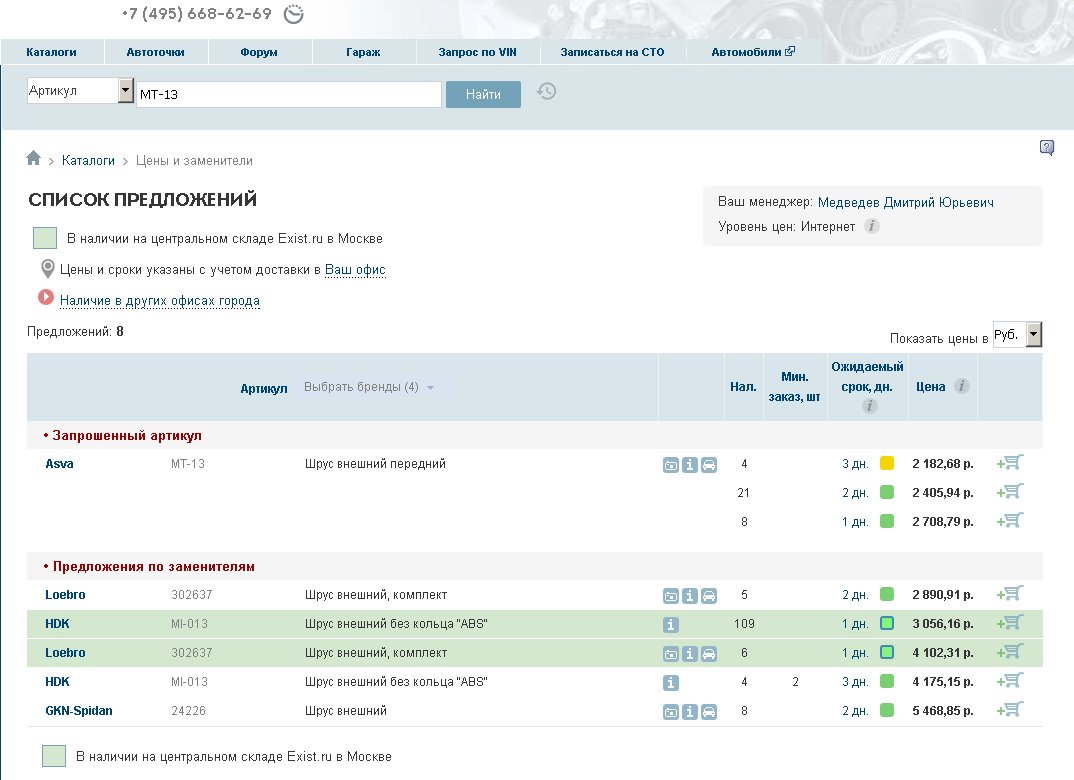
Task: Open info icon in Asva MT-13 row
Action: pyautogui.click(x=690, y=465)
